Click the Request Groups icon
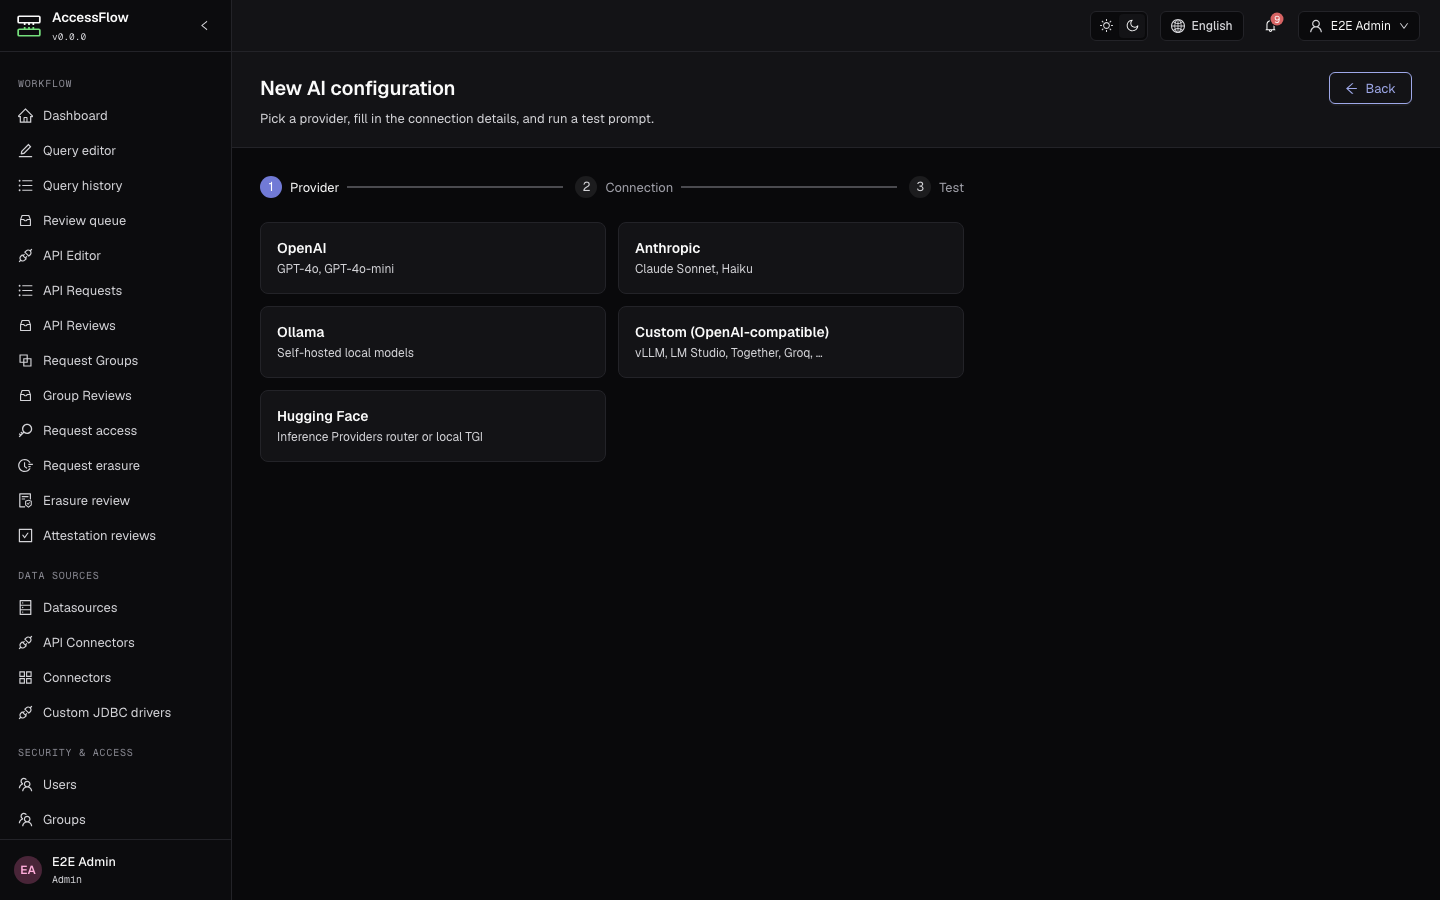This screenshot has width=1440, height=900. tap(25, 361)
